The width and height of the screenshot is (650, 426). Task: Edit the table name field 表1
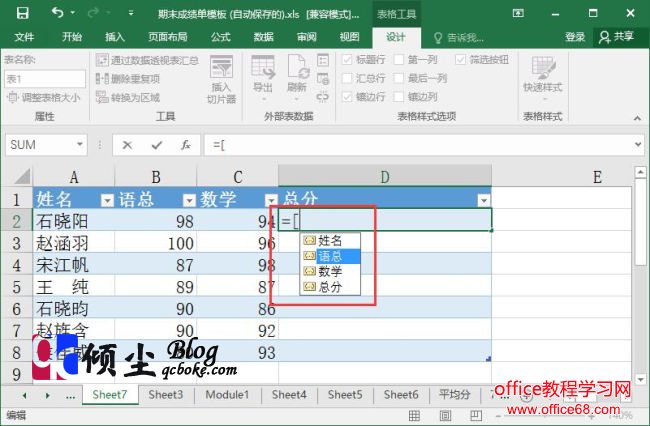(x=45, y=79)
